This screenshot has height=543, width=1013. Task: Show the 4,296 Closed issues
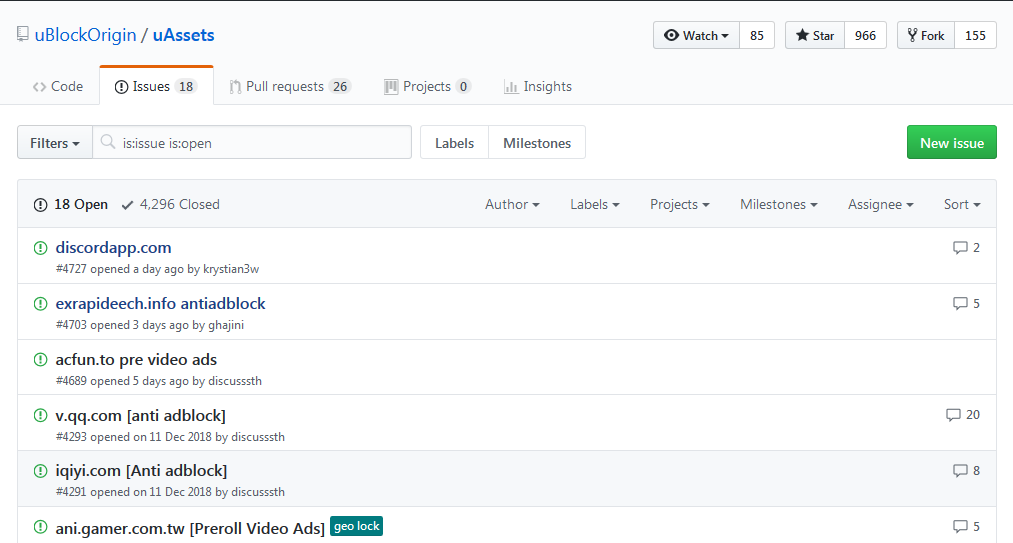(171, 205)
